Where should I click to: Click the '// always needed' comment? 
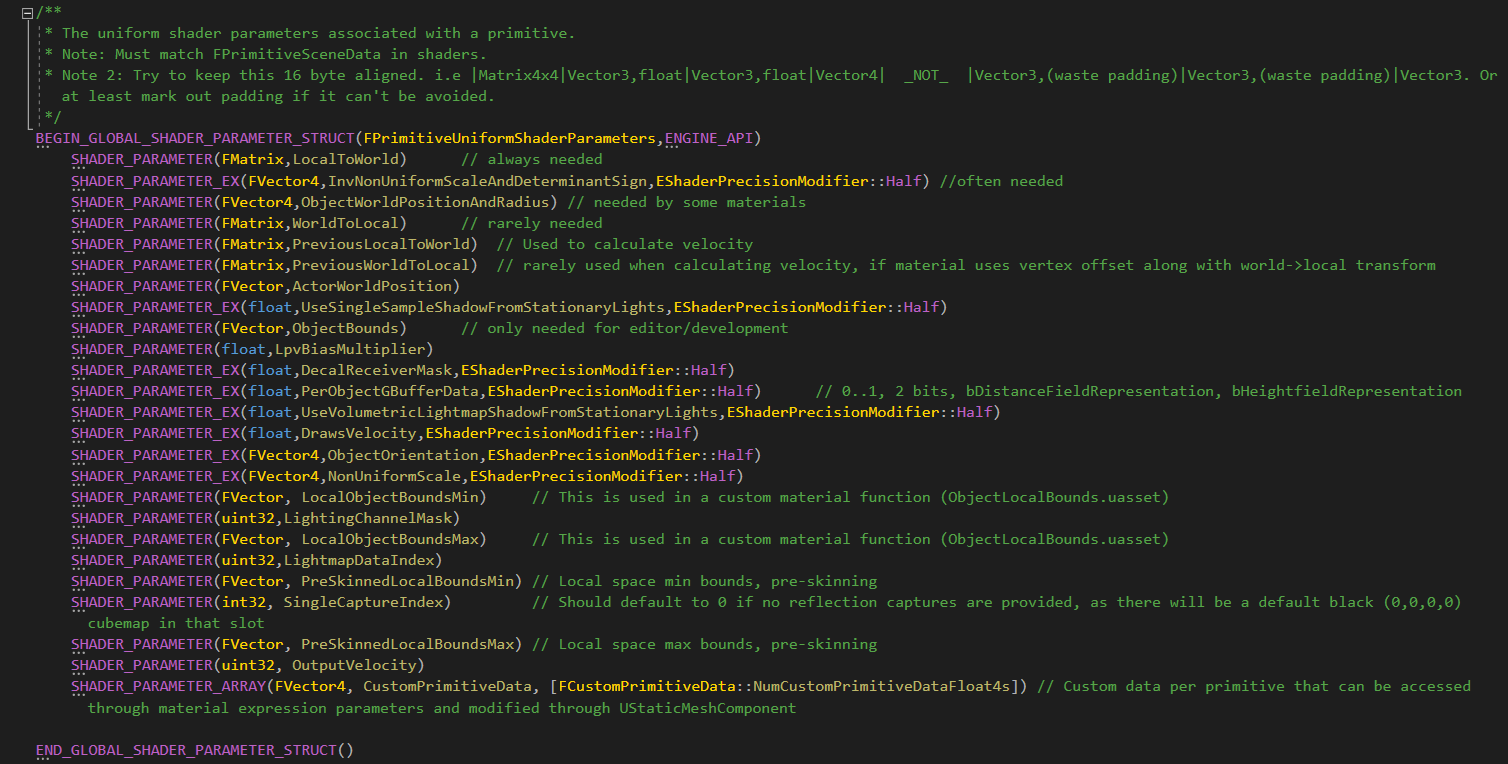click(531, 160)
